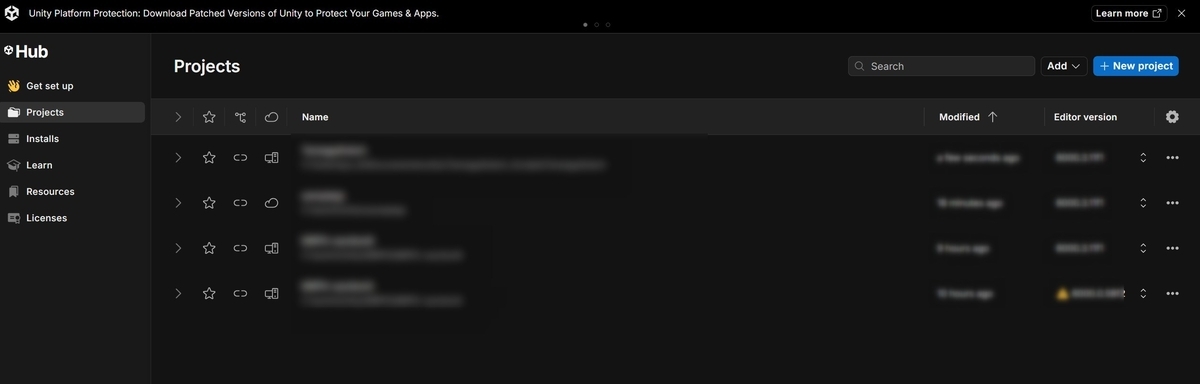The height and width of the screenshot is (384, 1200).
Task: Show the second banner slide dot
Action: (x=597, y=25)
